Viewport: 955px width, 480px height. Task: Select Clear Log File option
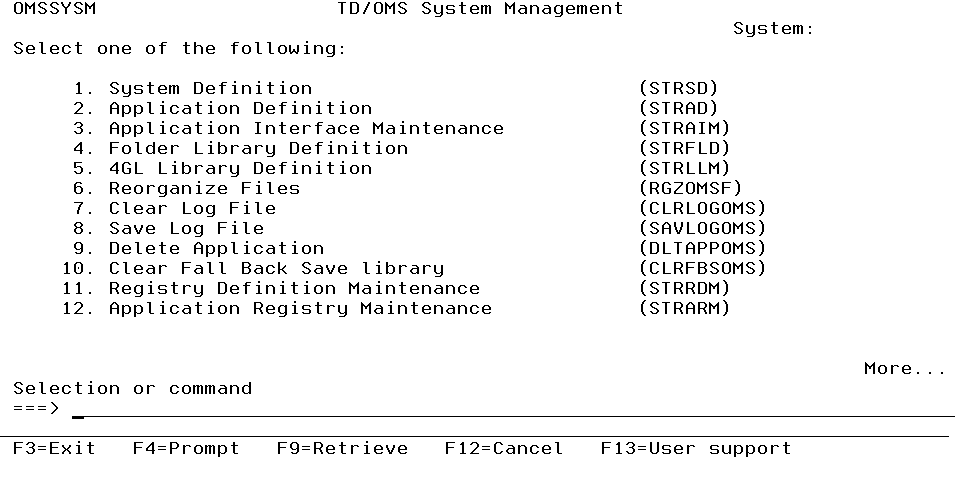(x=192, y=208)
